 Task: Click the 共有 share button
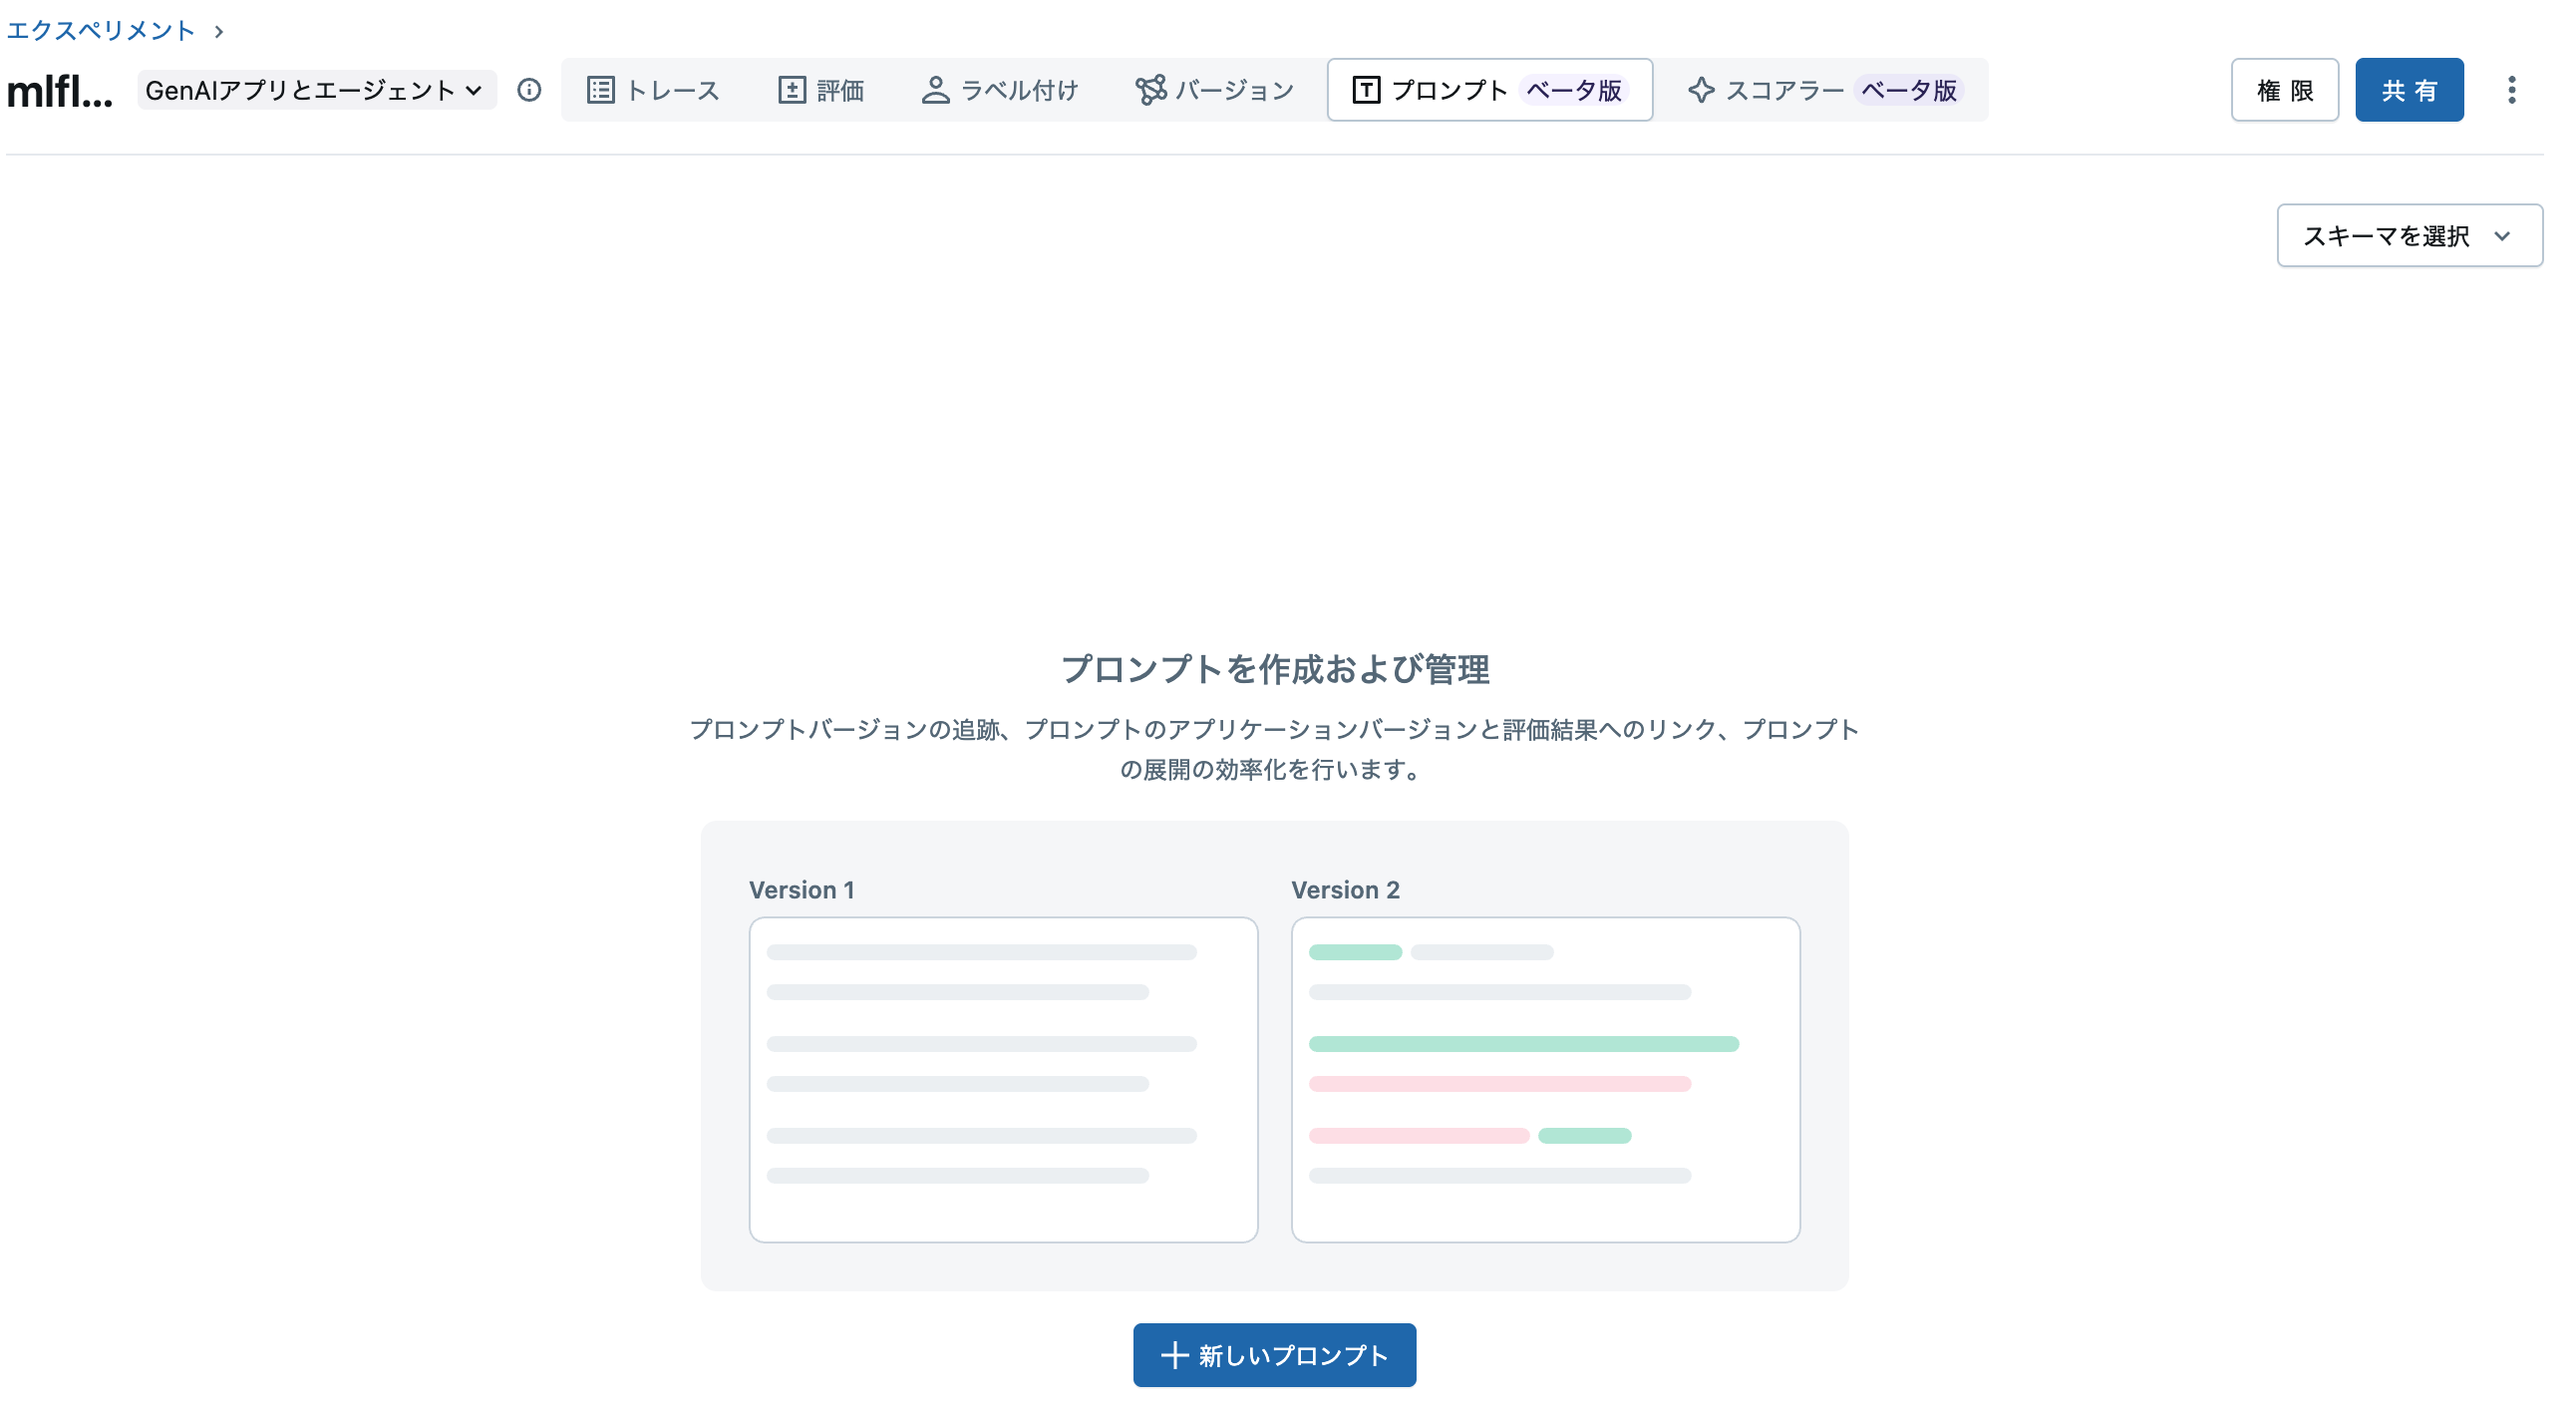[2410, 90]
